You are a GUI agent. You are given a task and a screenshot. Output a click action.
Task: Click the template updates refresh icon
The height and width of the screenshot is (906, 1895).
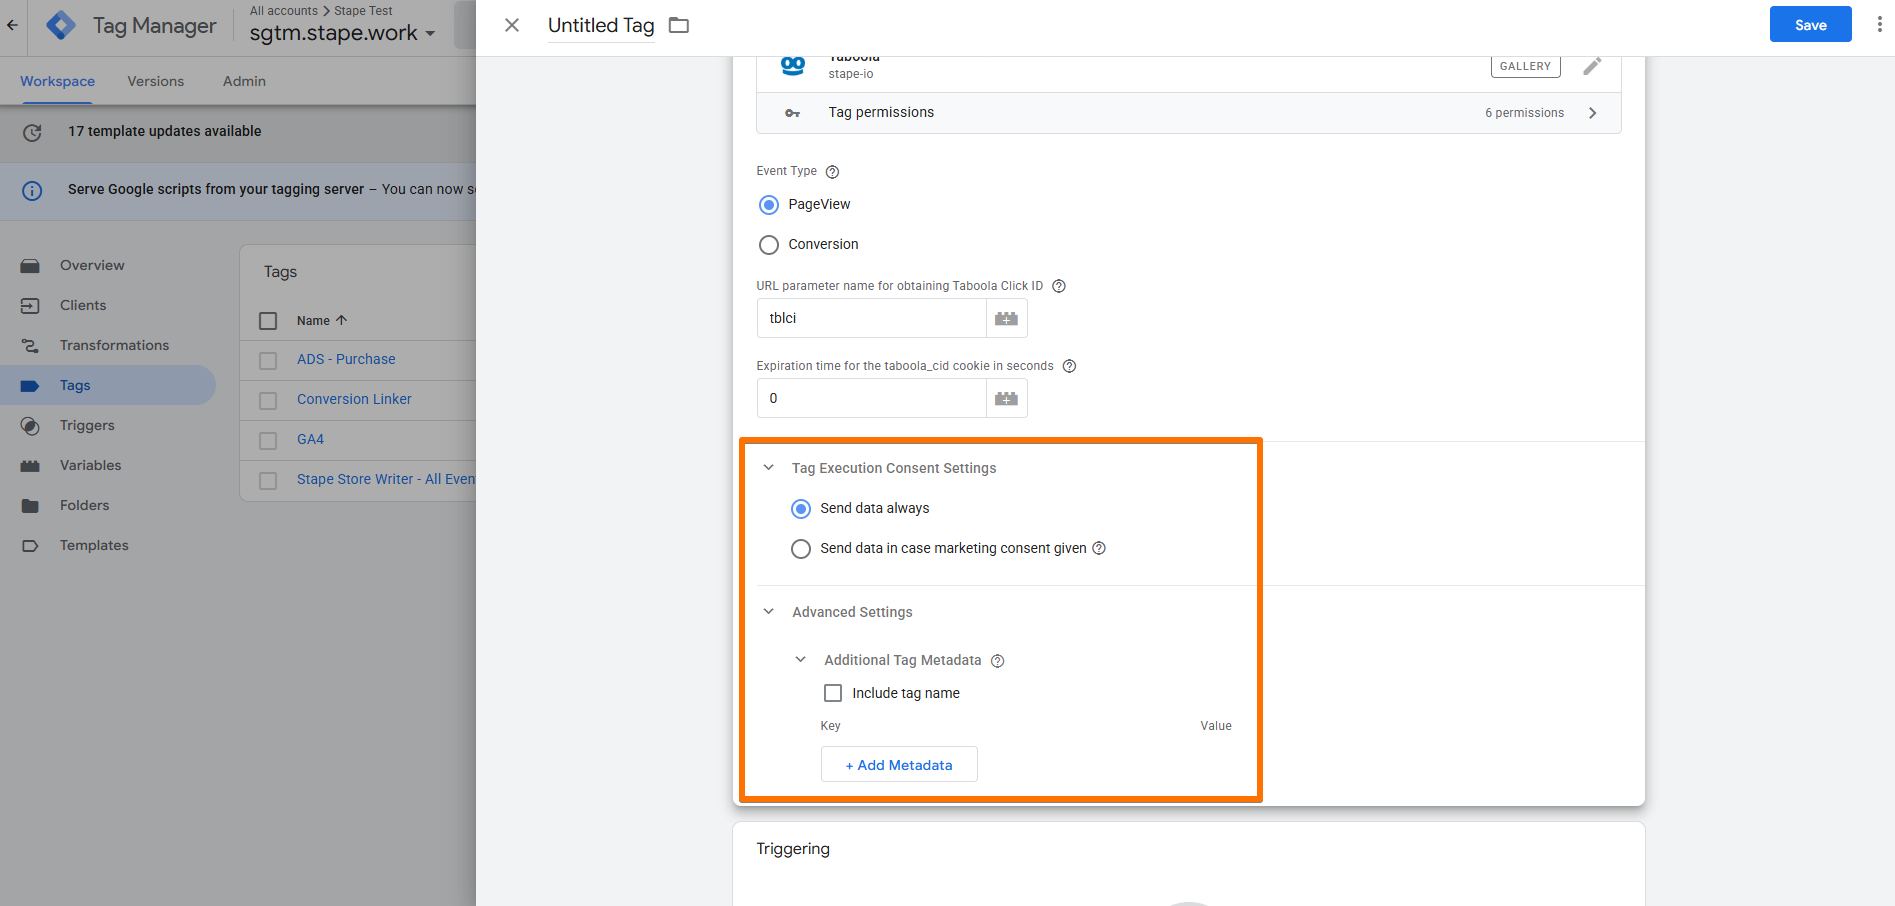[32, 132]
